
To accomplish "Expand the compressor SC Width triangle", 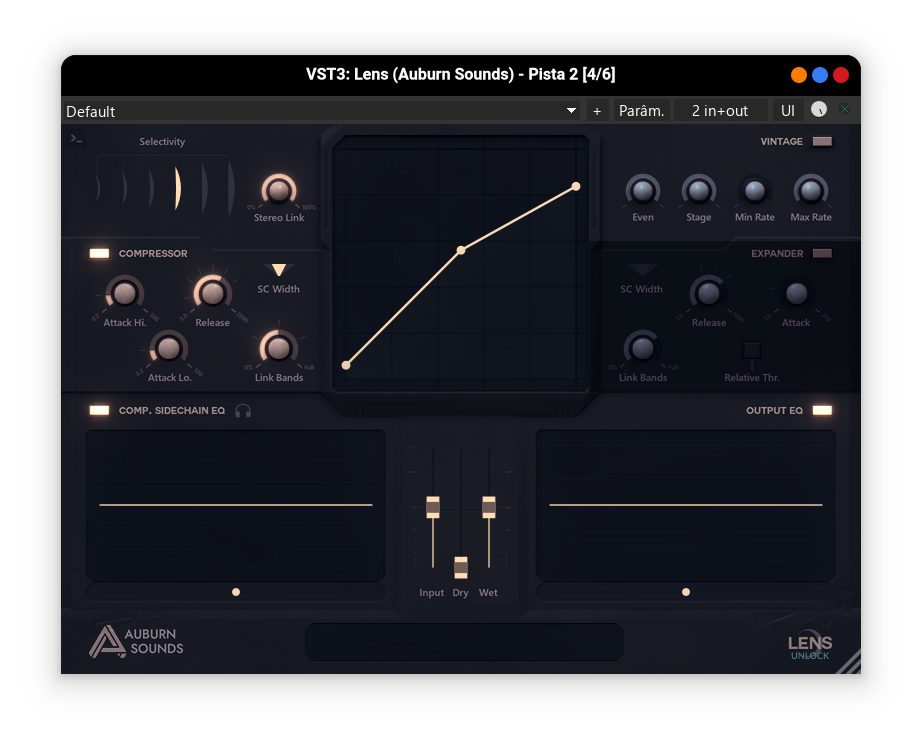I will point(279,270).
